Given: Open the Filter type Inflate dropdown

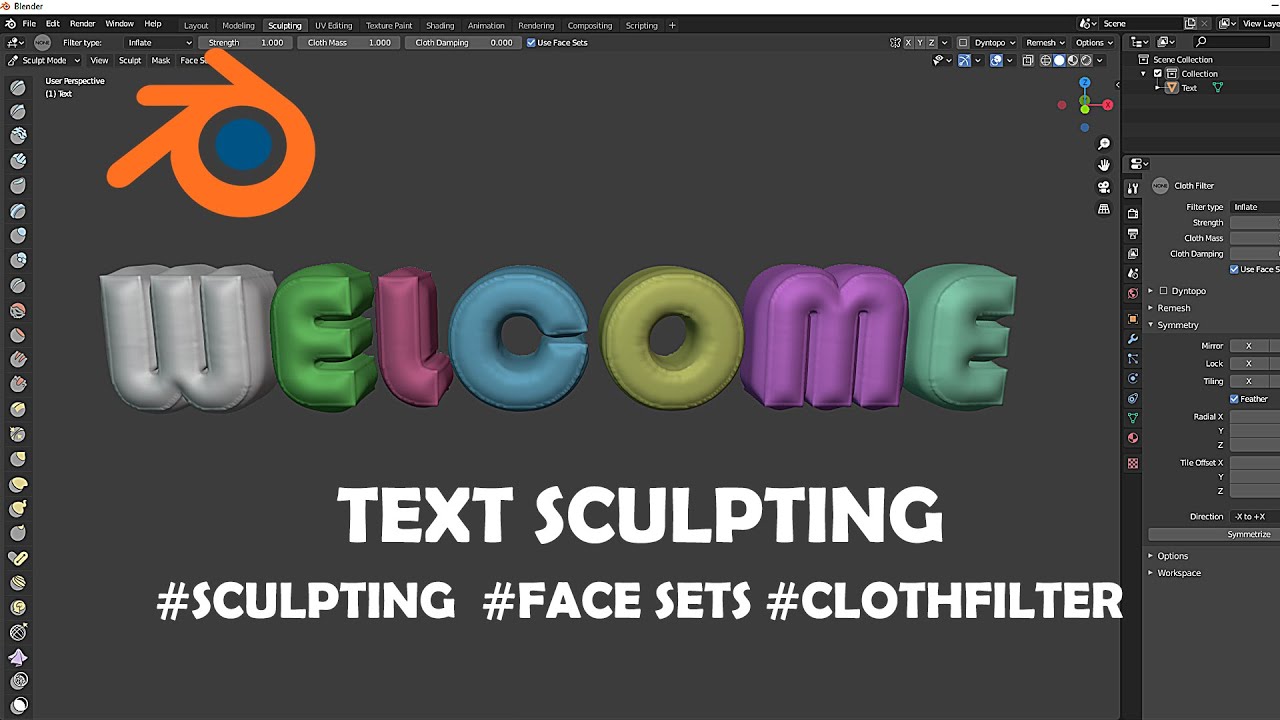Looking at the screenshot, I should (x=159, y=43).
